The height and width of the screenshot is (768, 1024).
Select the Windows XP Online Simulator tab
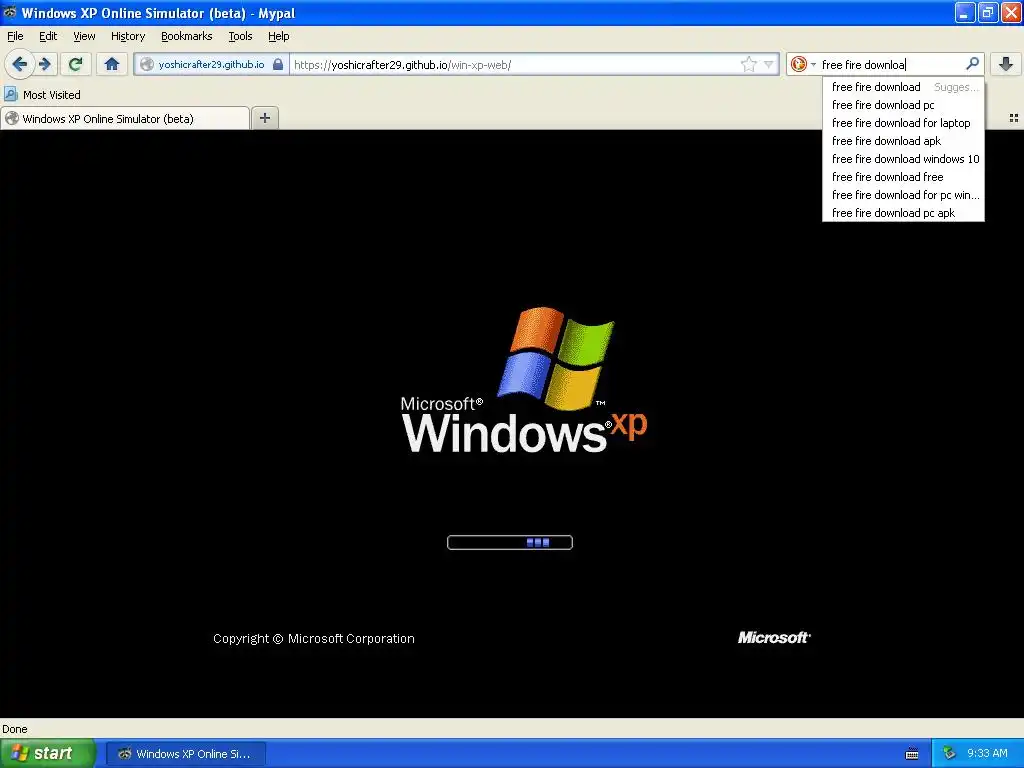(x=124, y=119)
